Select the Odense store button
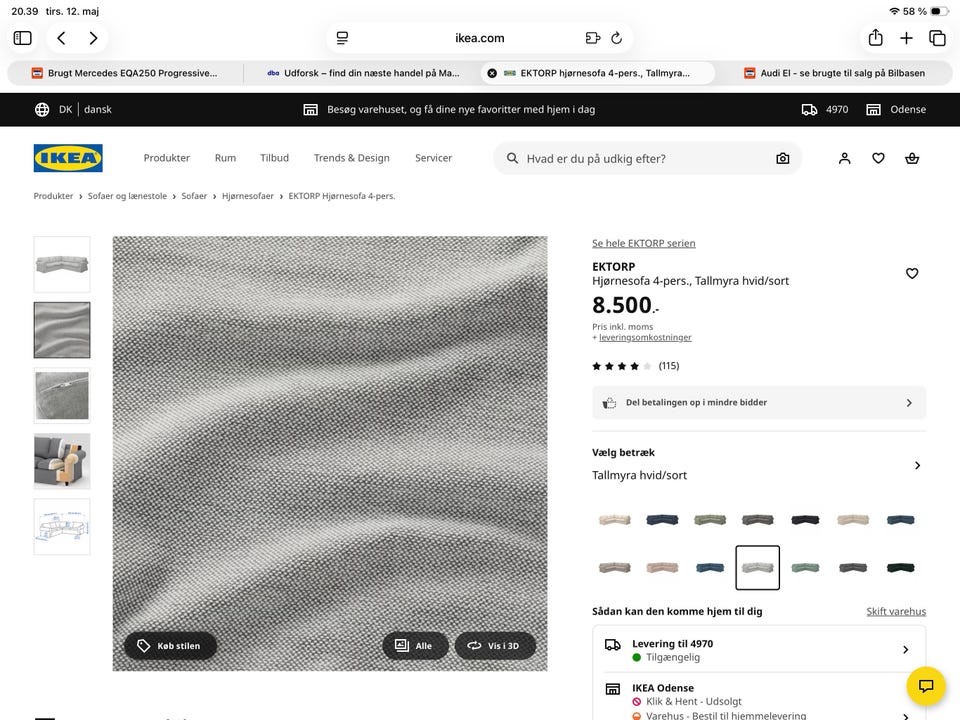Viewport: 960px width, 720px height. 896,110
